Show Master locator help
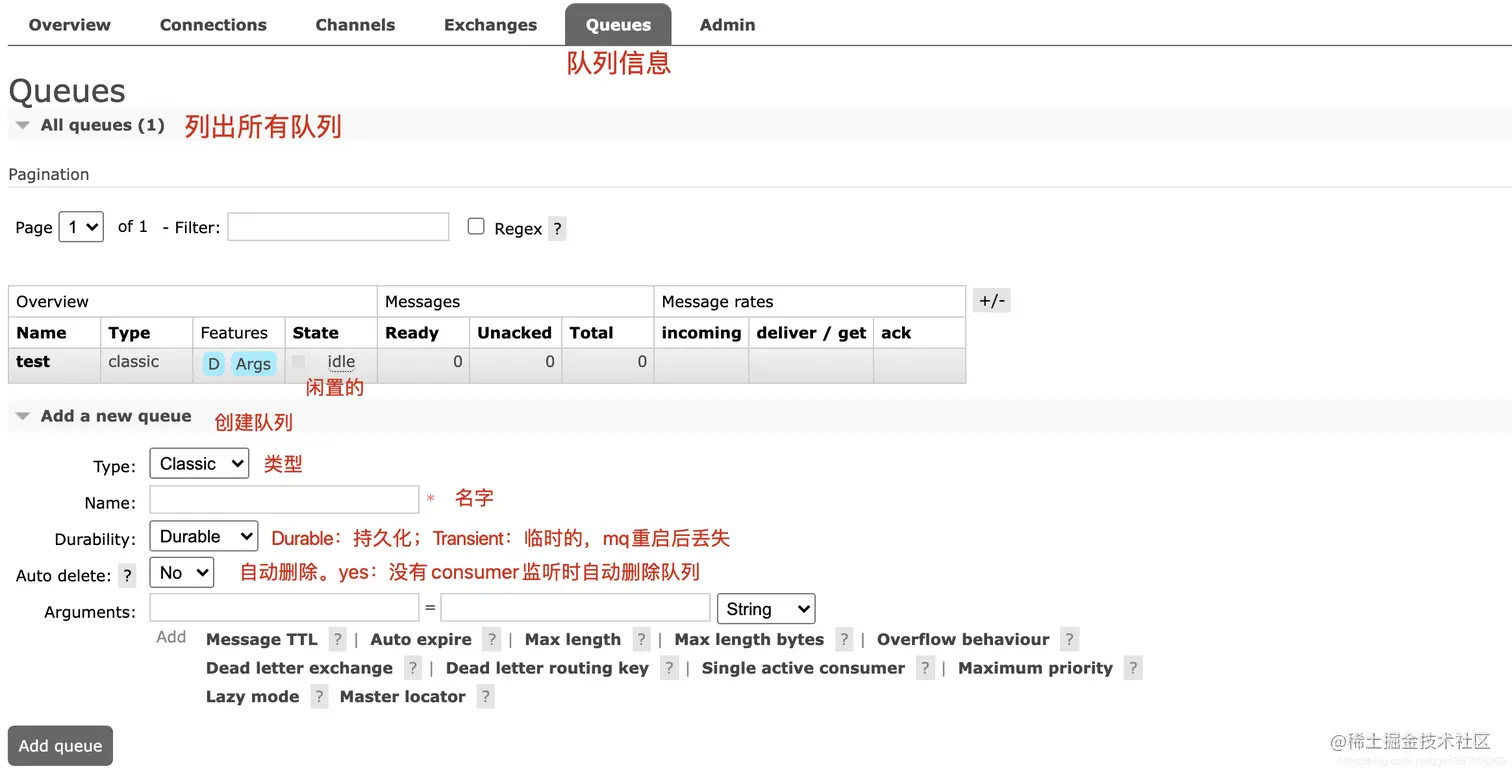This screenshot has height=773, width=1512. [x=485, y=697]
